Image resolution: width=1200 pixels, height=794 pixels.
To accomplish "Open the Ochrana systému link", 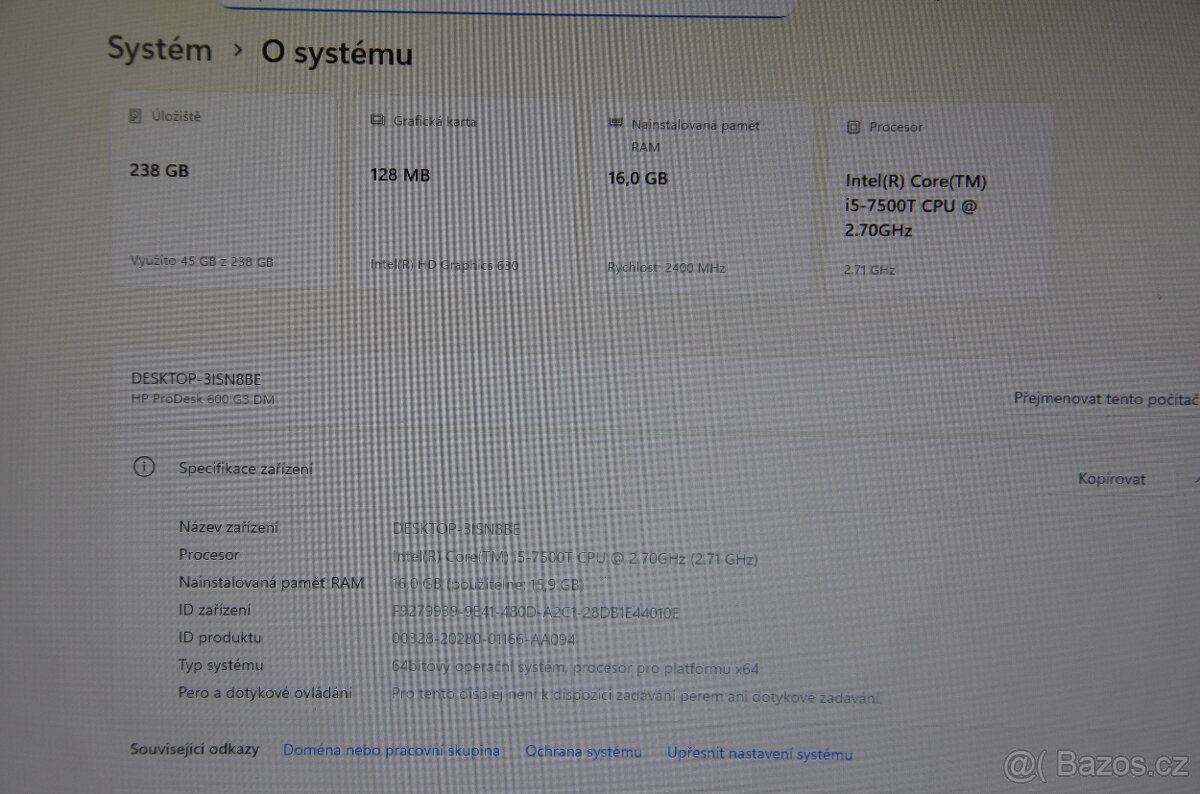I will click(x=584, y=752).
